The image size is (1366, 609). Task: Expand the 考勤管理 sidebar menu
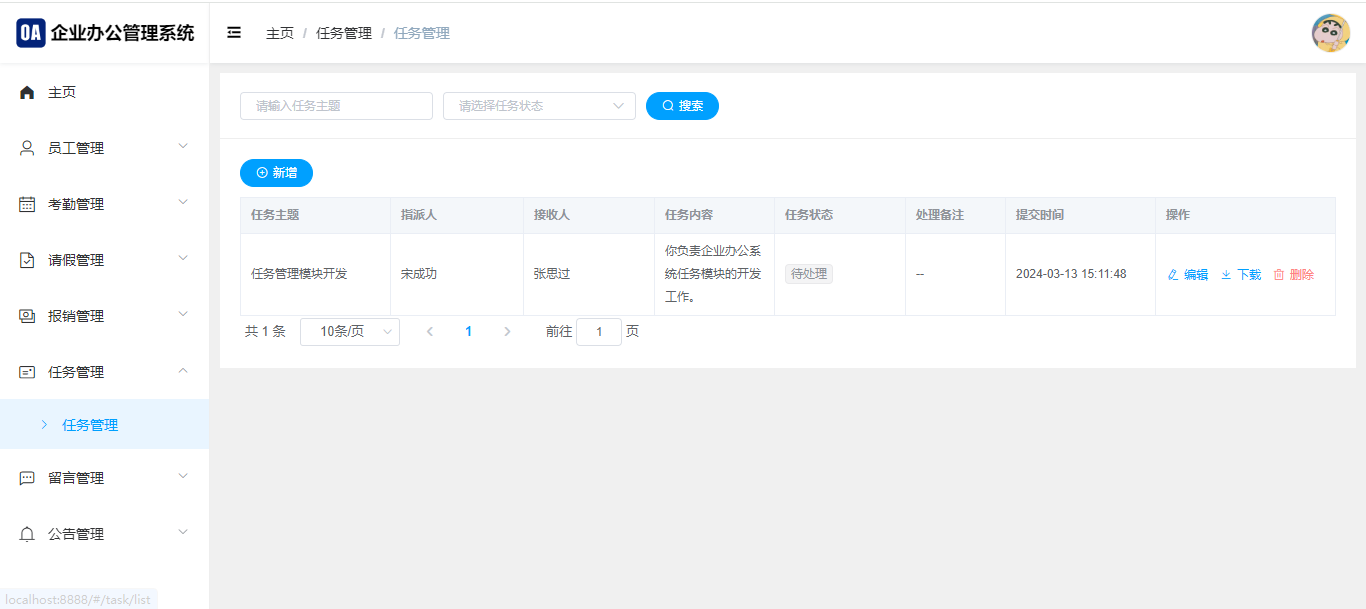pyautogui.click(x=104, y=204)
